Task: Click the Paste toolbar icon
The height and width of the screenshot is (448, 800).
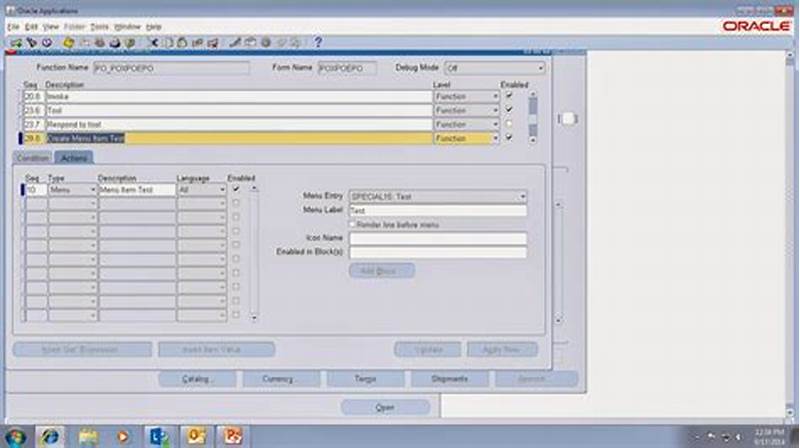Action: (182, 43)
